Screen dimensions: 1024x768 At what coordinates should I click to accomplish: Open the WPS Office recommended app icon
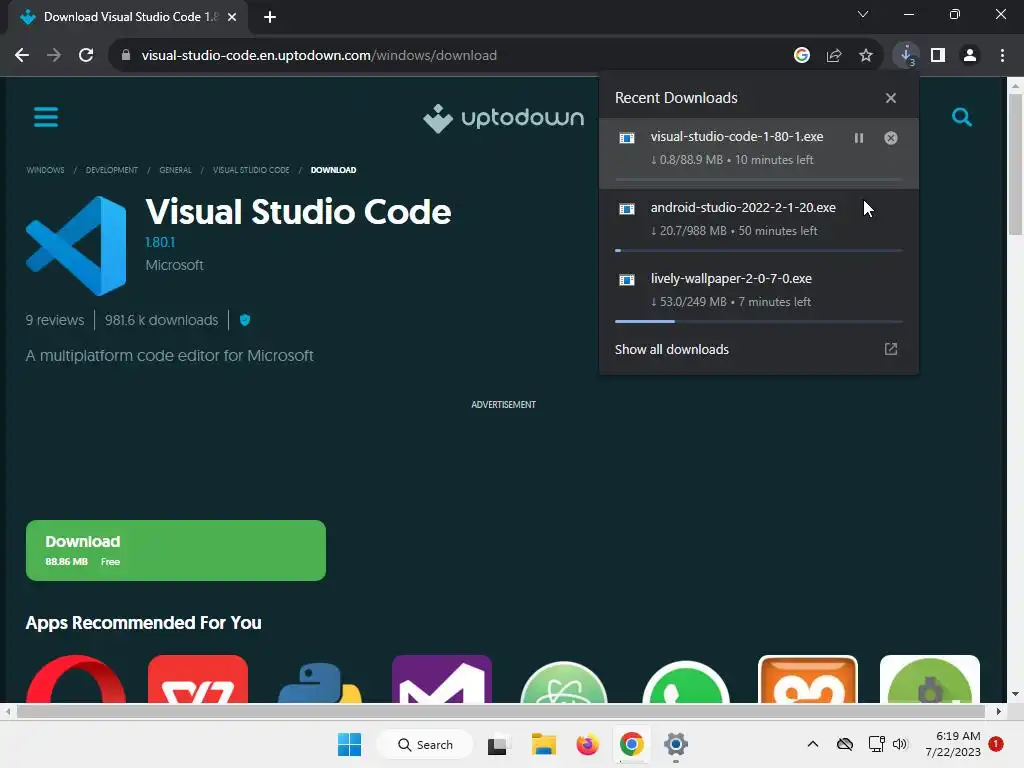(198, 679)
